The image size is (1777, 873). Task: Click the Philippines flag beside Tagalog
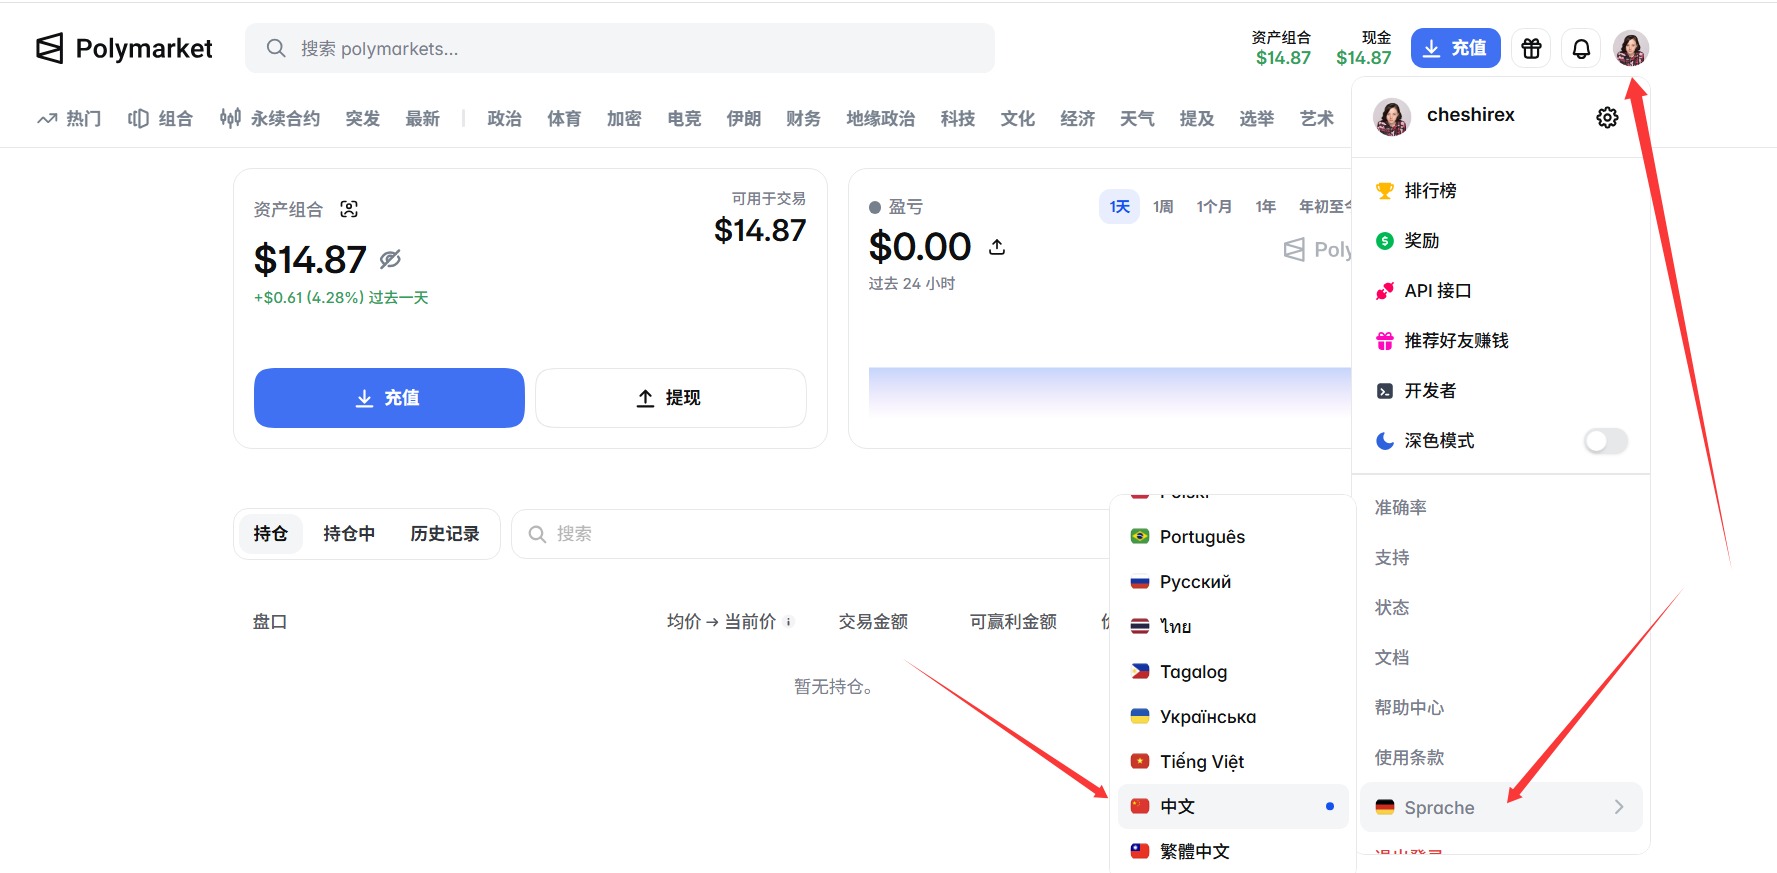coord(1140,671)
